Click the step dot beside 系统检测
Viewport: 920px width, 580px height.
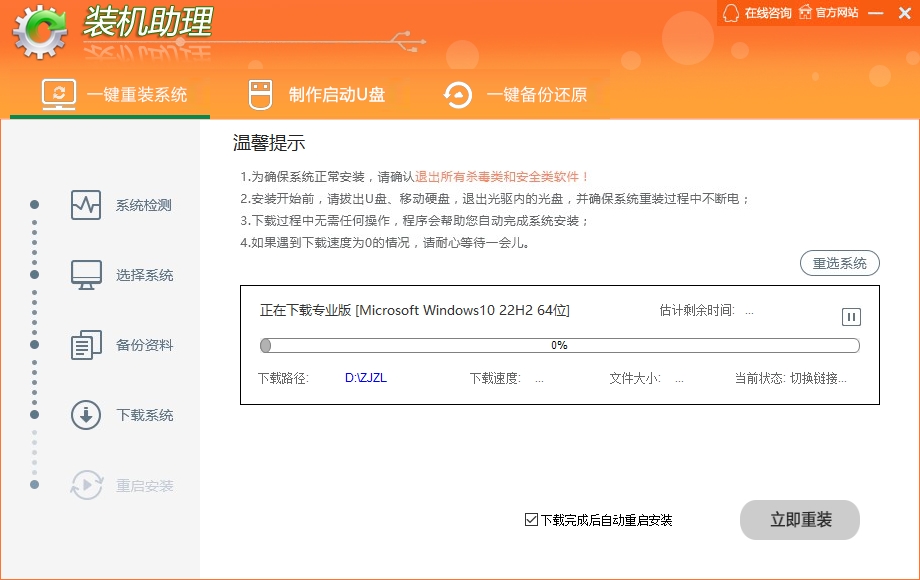pos(35,205)
